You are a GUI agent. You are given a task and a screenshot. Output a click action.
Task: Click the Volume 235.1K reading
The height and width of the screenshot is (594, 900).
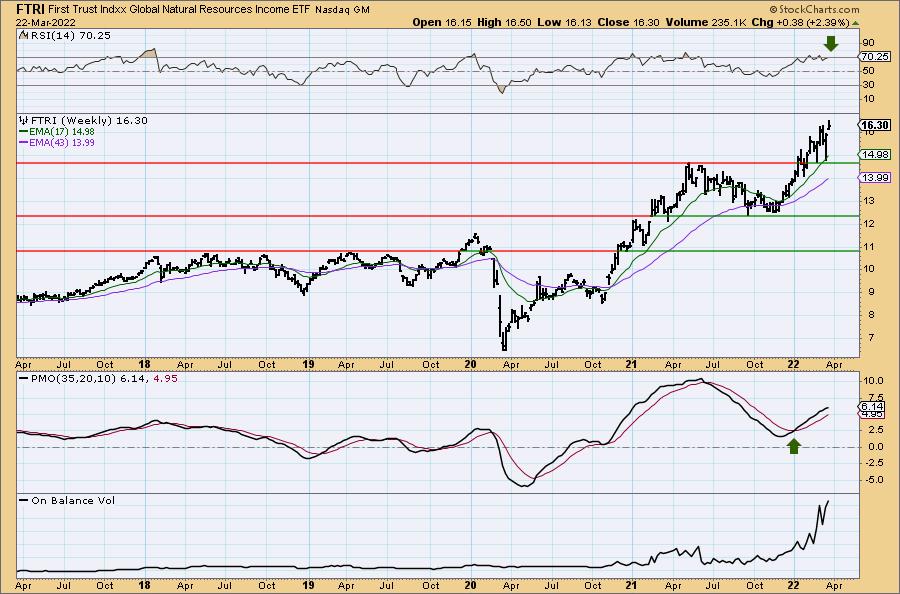pyautogui.click(x=706, y=22)
